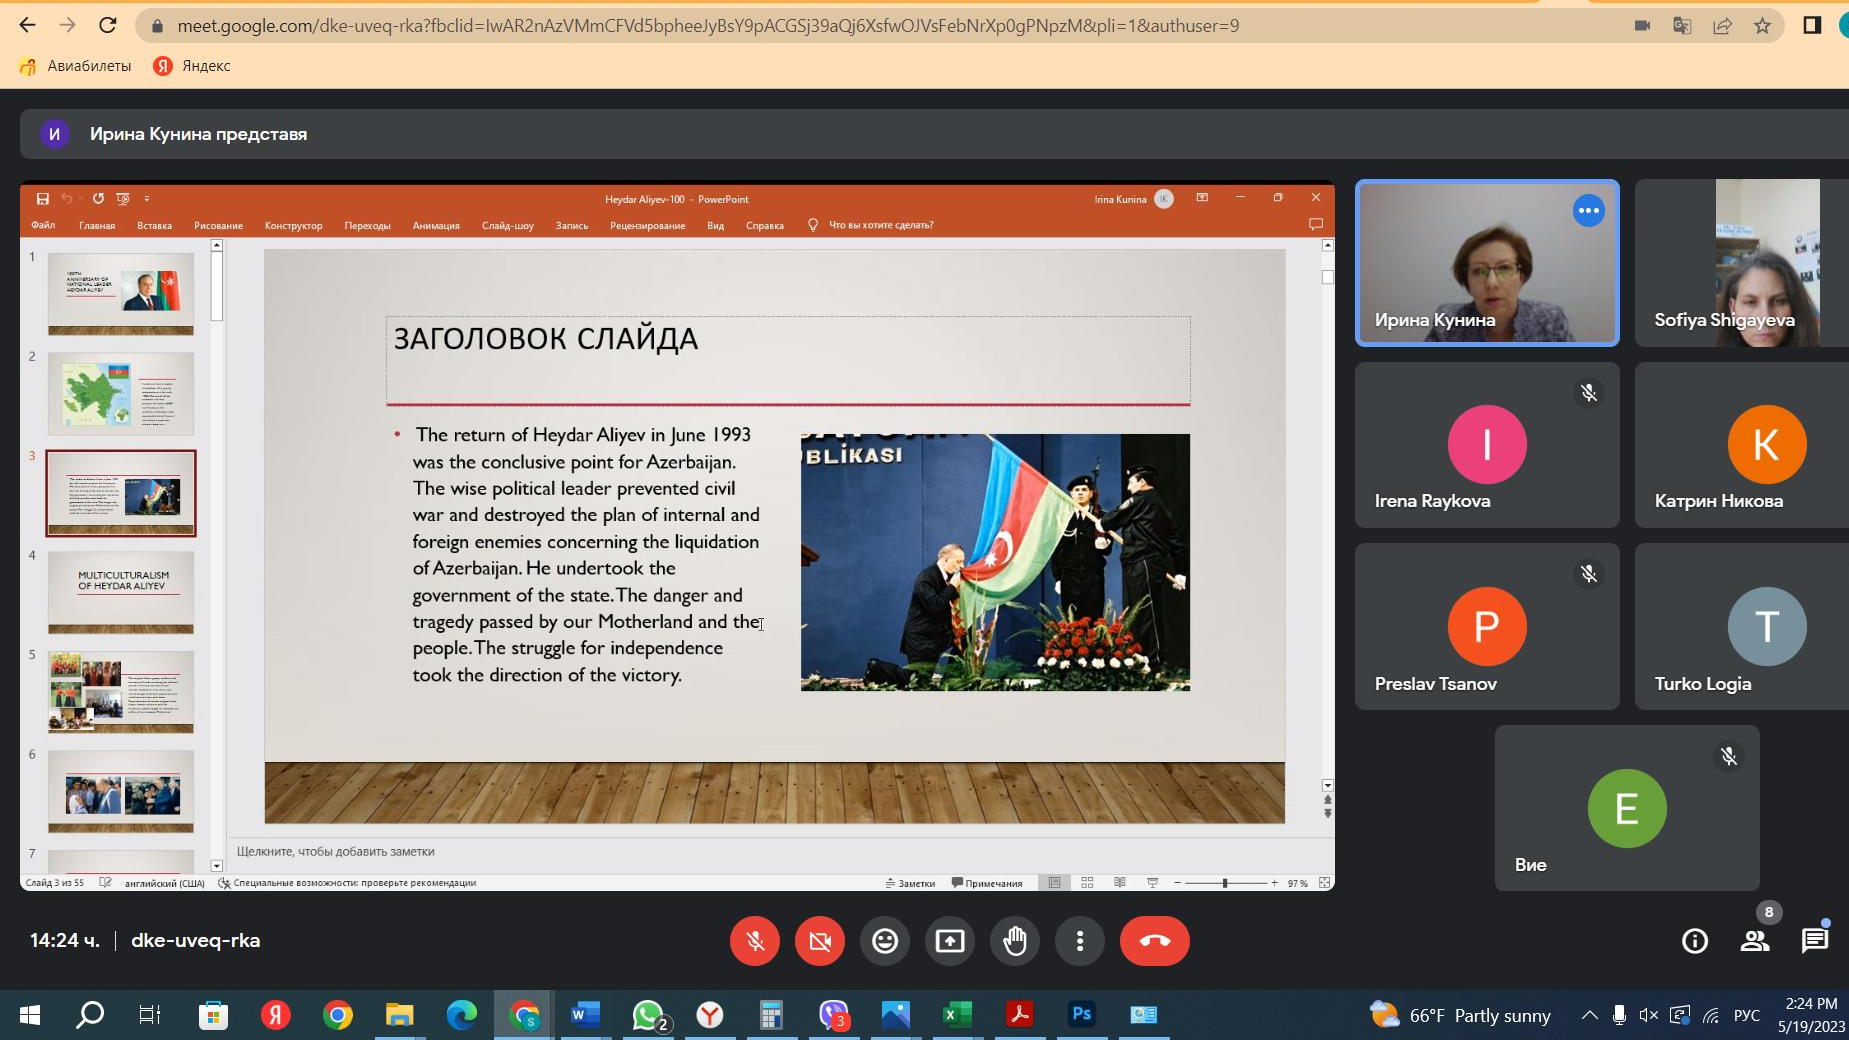Click the present screen button
Image resolution: width=1849 pixels, height=1040 pixels.
click(x=950, y=941)
